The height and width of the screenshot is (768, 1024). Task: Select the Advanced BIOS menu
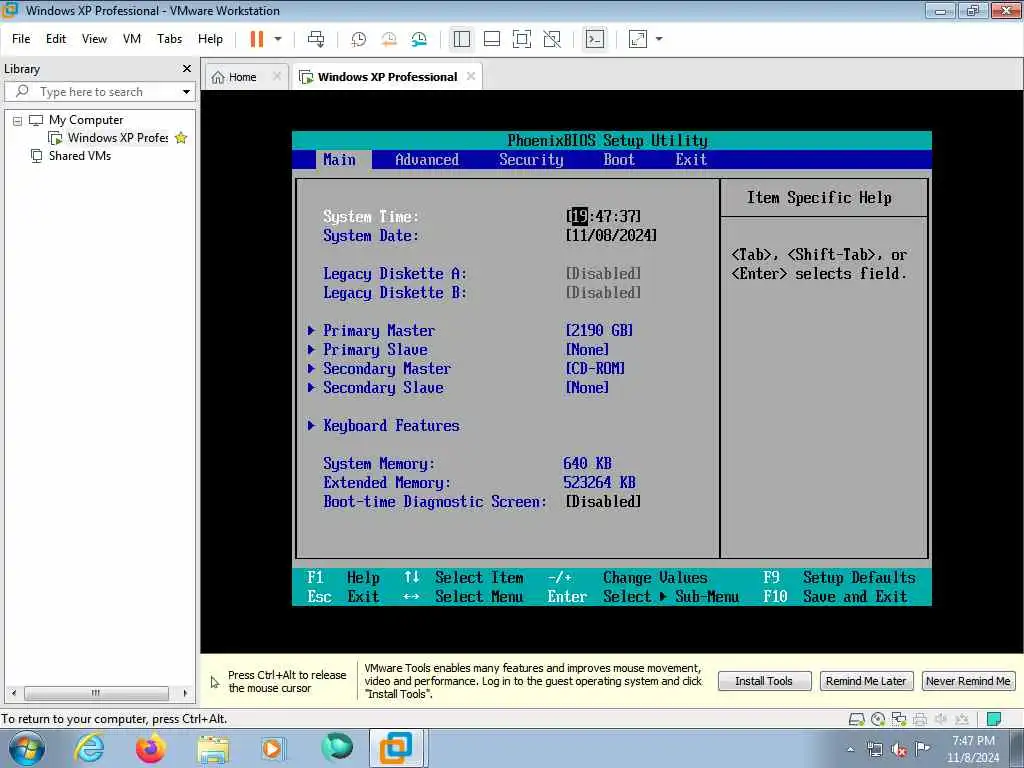[427, 160]
